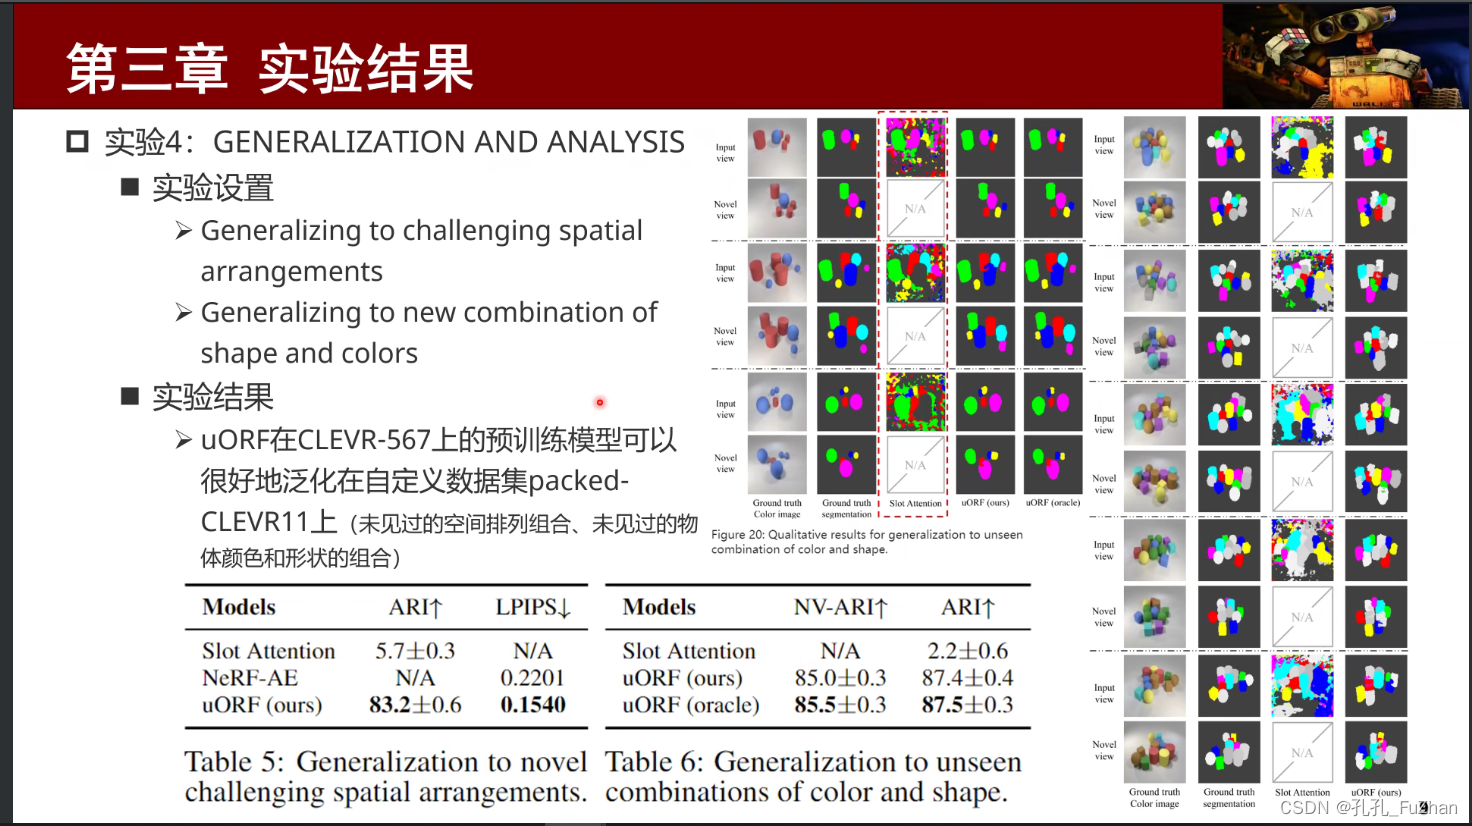Click the bold value "83.2±0.6"
This screenshot has width=1472, height=826.
[x=415, y=705]
